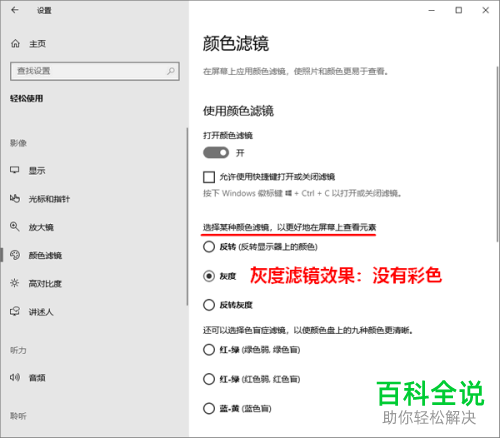Open 颜色滤镜 settings page
The width and height of the screenshot is (500, 438).
coord(45,255)
